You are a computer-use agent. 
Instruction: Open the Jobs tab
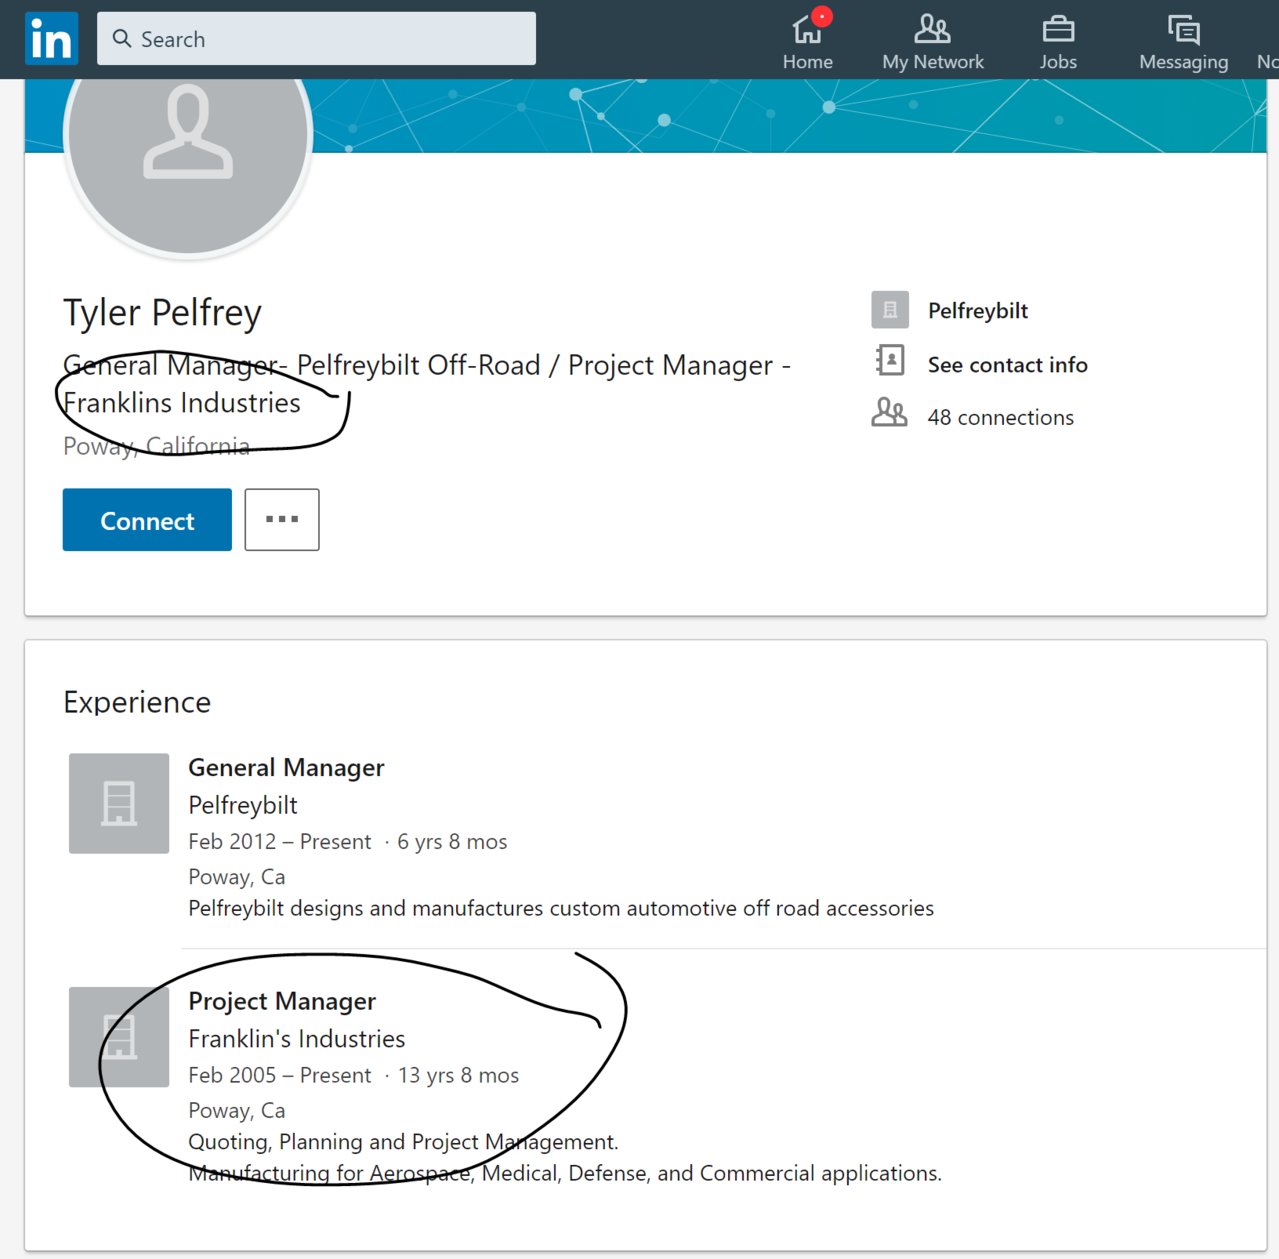tap(1057, 43)
